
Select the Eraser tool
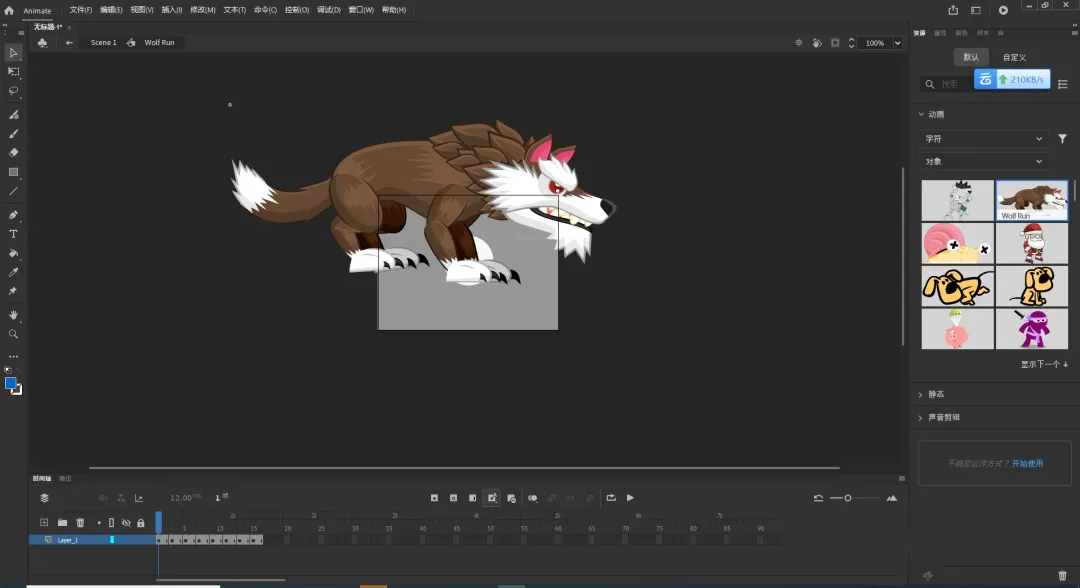coord(14,153)
